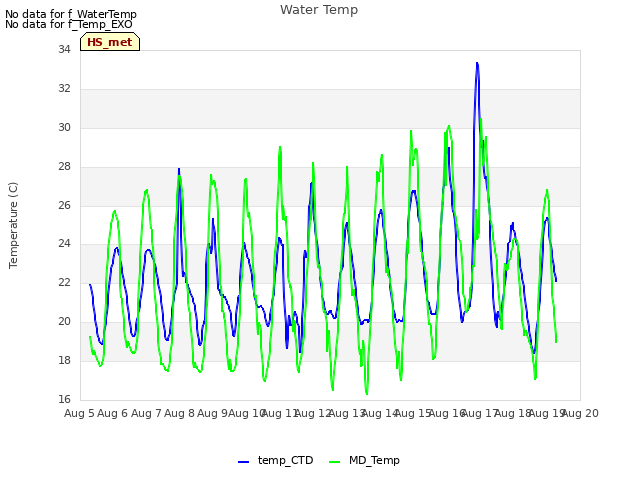640x480 pixels.
Task: Click the y-axis value 16
Action: point(64,399)
